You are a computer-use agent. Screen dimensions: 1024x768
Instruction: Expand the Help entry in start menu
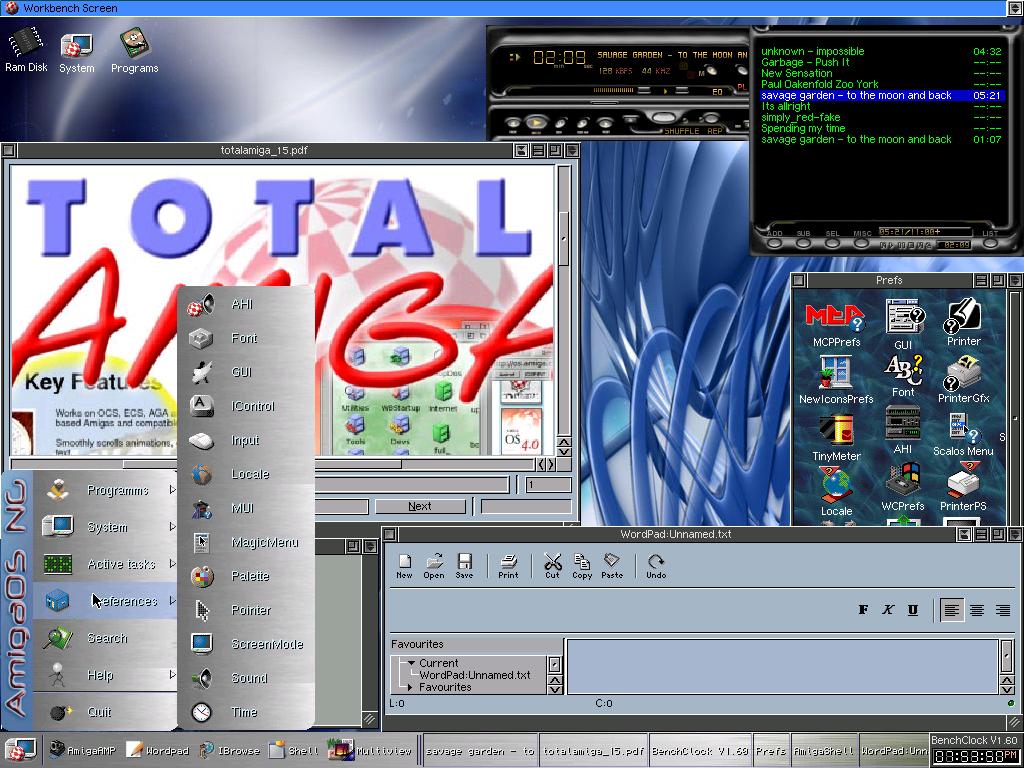tap(106, 675)
